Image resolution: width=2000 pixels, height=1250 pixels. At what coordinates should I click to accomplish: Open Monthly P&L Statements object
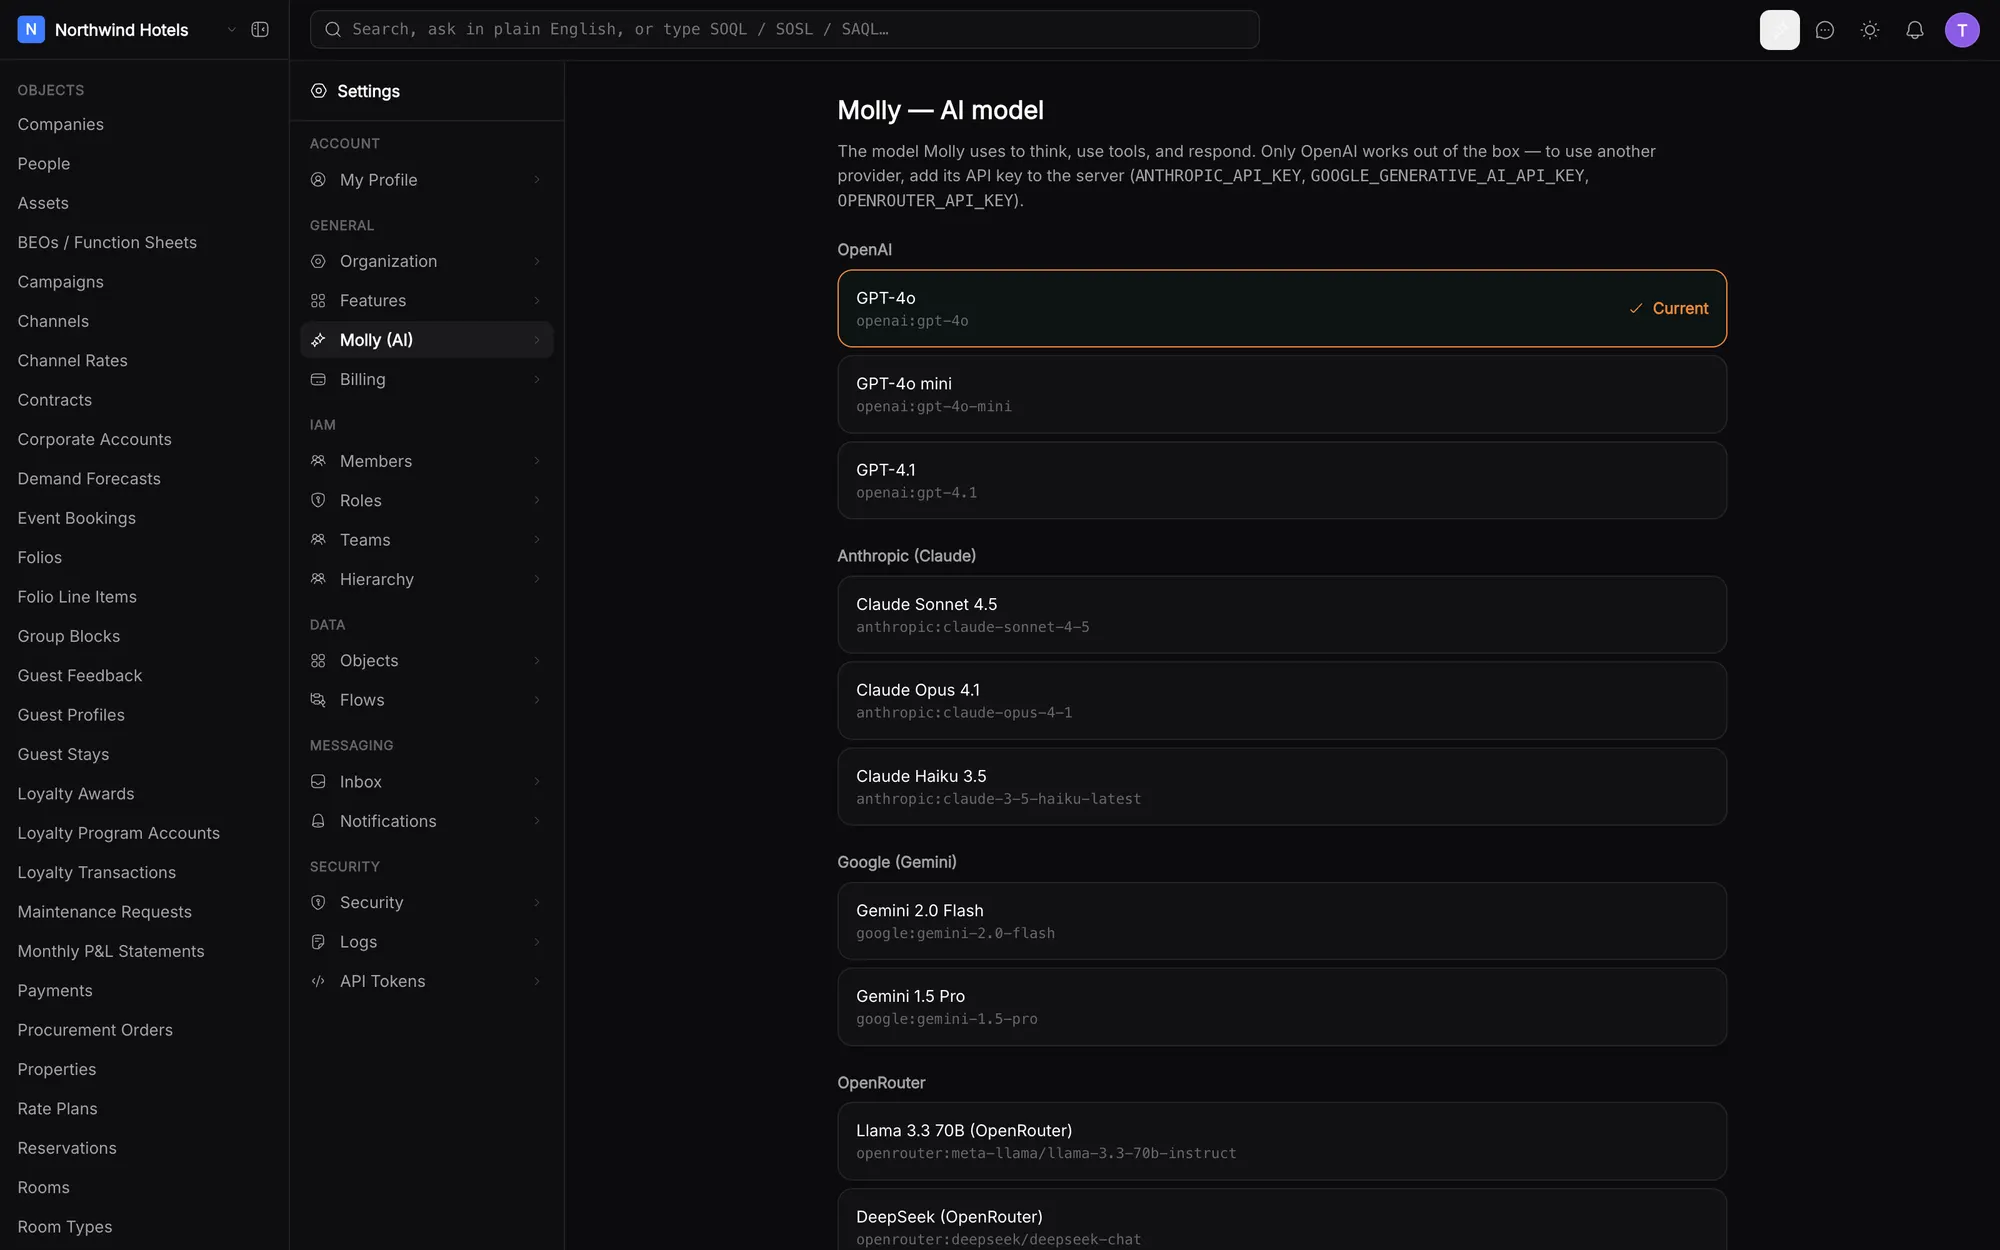pos(111,951)
